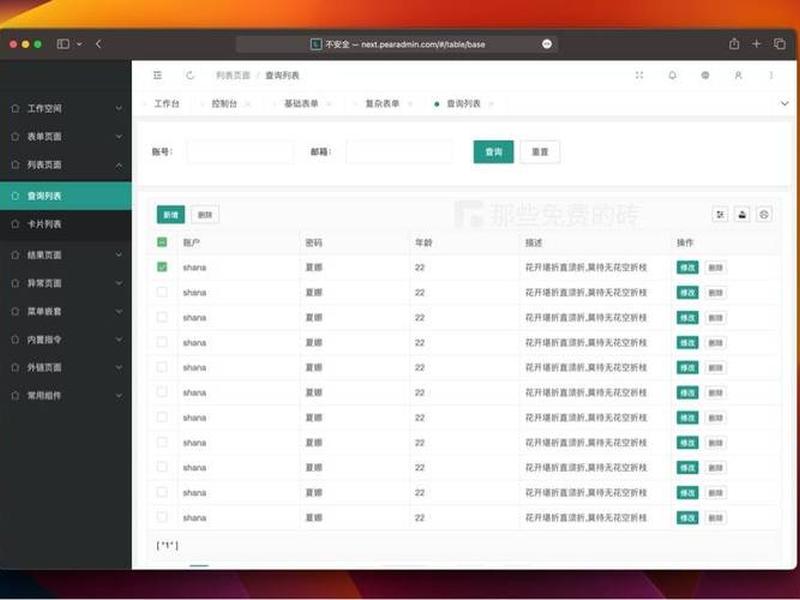Expand 常用组件 with its chevron
This screenshot has width=800, height=600.
click(x=119, y=395)
